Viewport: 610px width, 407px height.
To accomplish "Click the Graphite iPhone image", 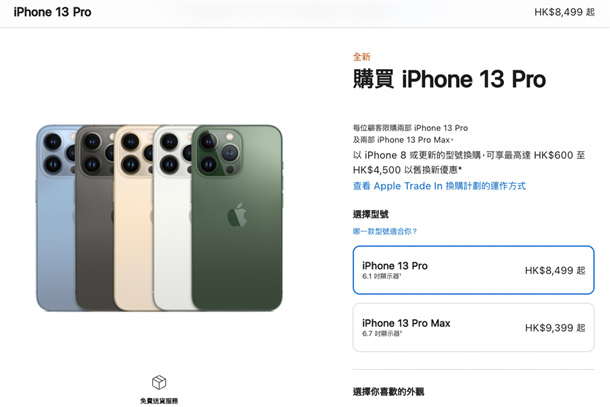I will pos(95,218).
